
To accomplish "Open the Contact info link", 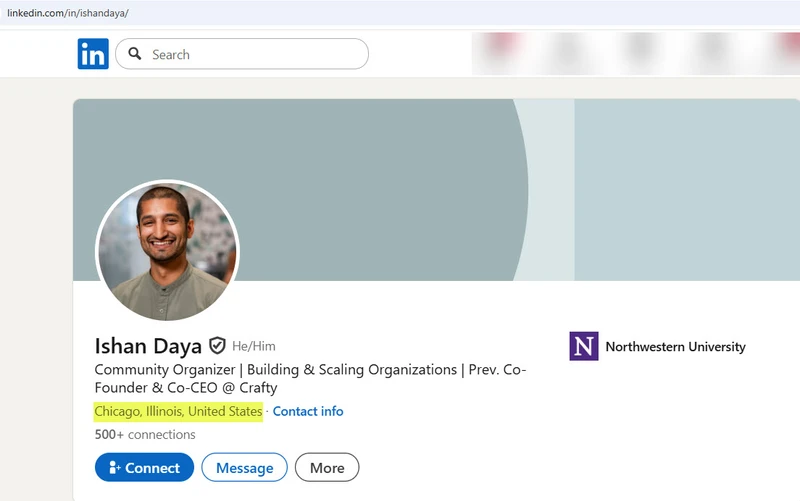I will click(308, 411).
